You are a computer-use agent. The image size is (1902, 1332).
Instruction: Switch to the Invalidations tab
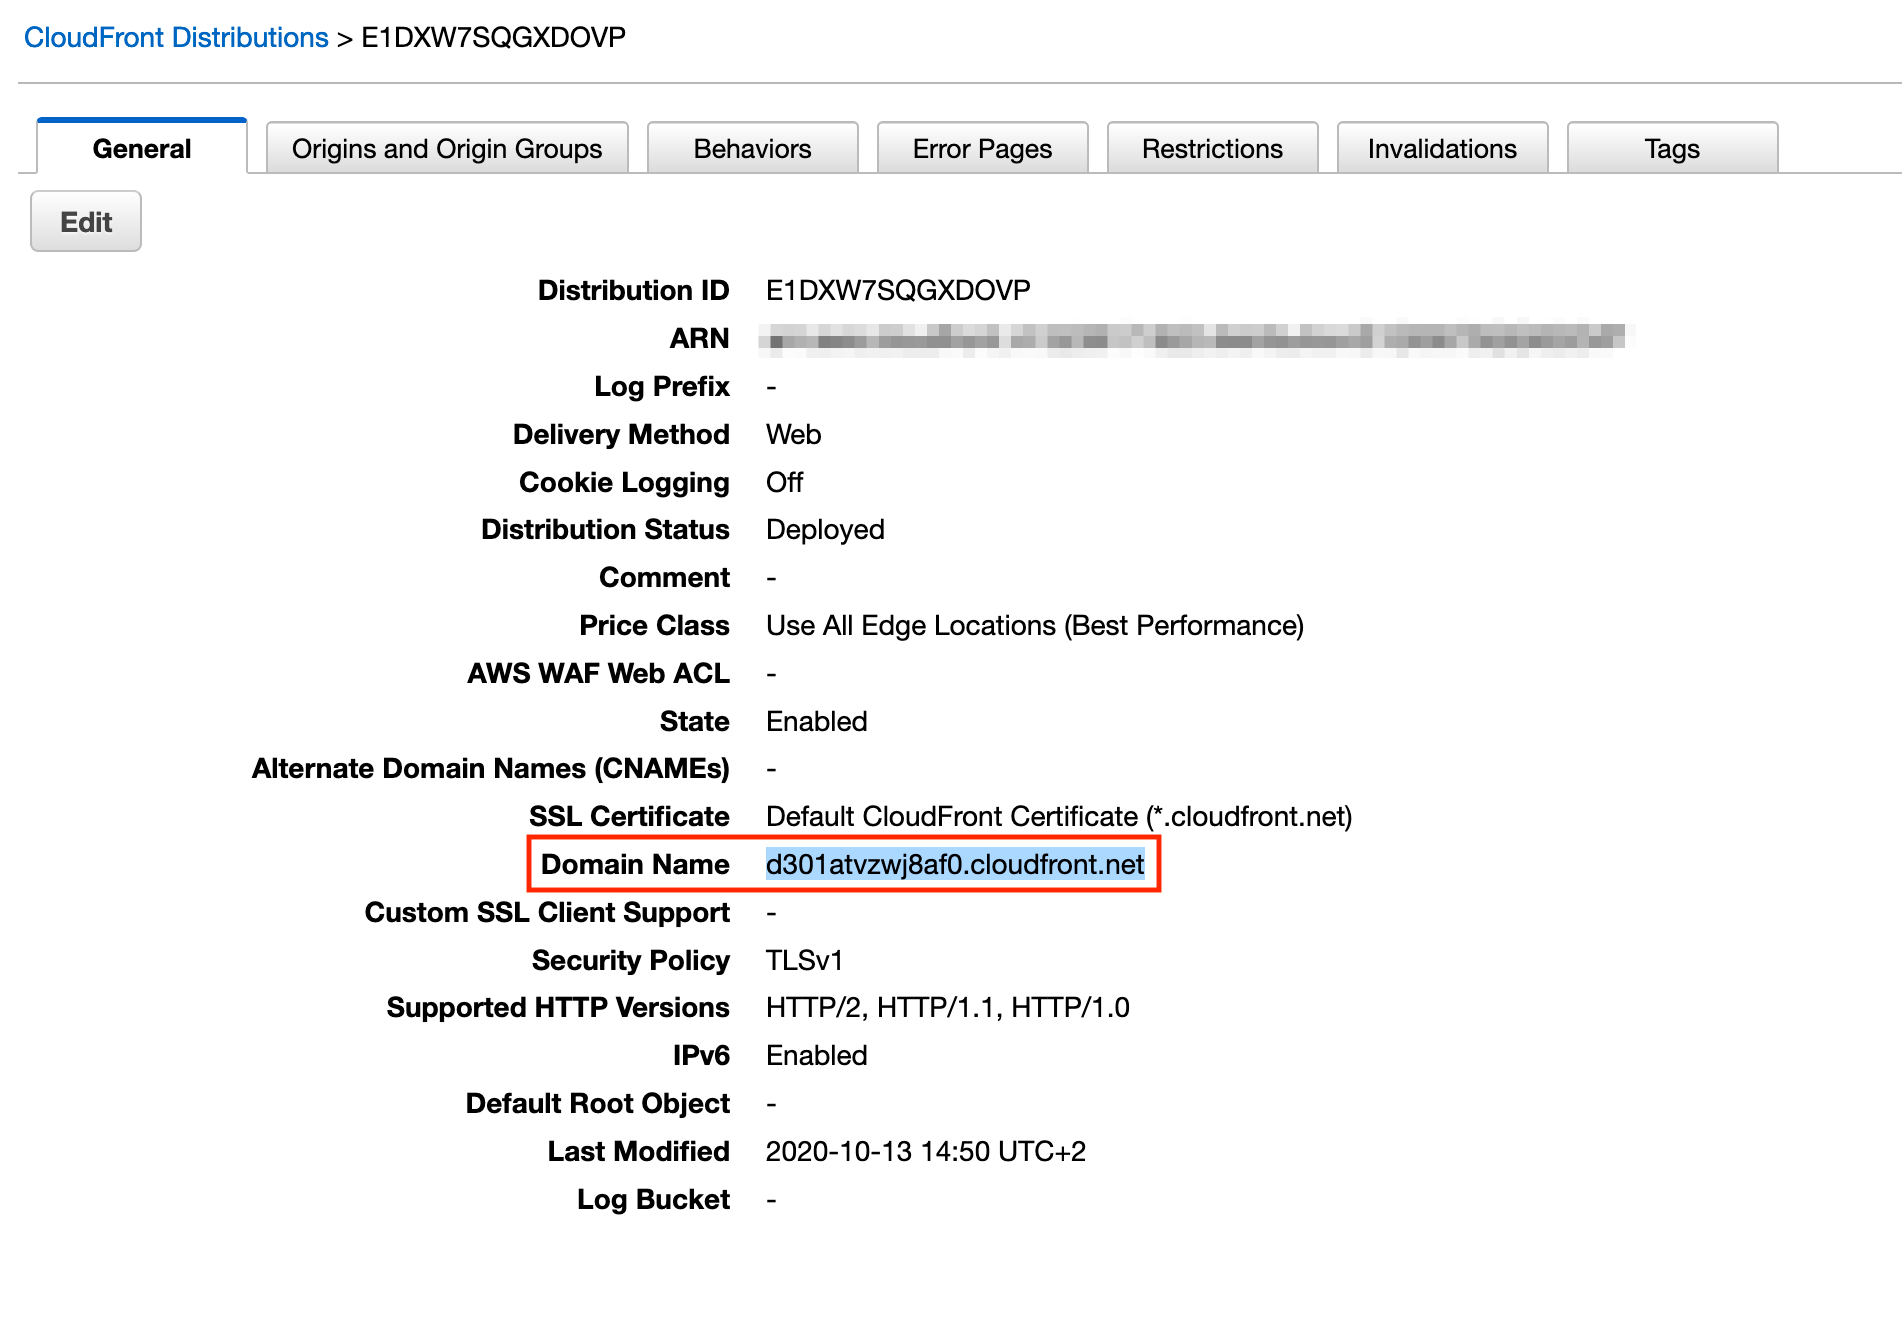(x=1443, y=149)
